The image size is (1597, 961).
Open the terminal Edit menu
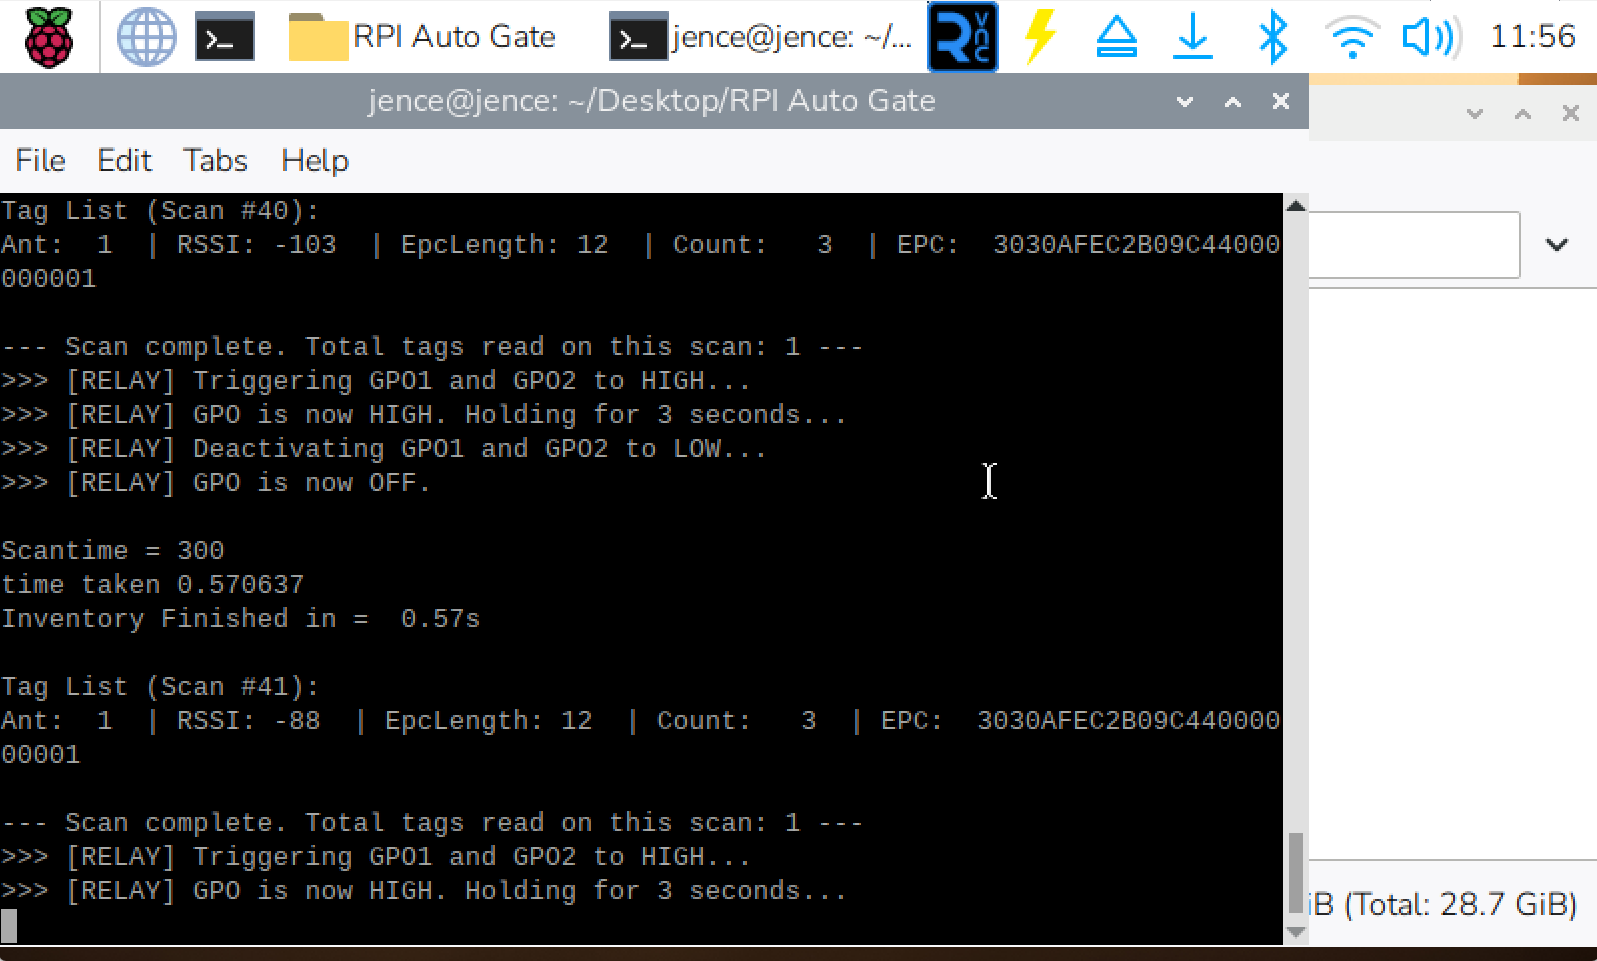(124, 161)
